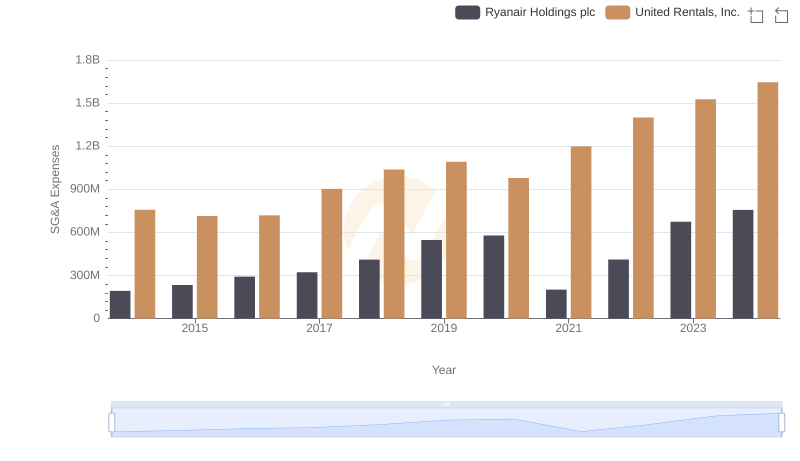Click the 300M y-axis label
Image resolution: width=800 pixels, height=461 pixels.
tap(85, 275)
